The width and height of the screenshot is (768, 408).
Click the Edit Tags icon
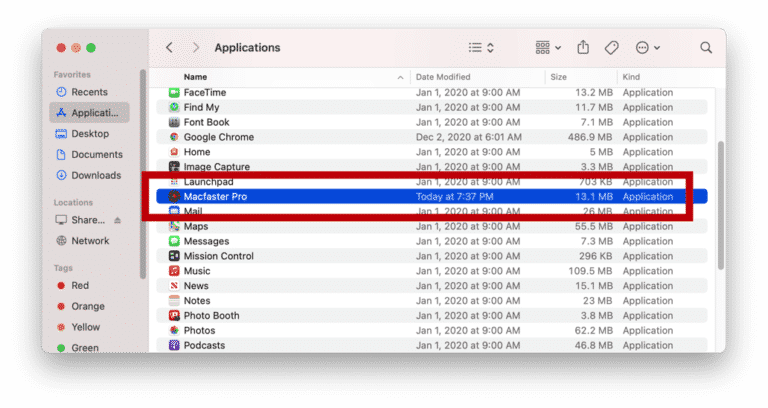(611, 48)
